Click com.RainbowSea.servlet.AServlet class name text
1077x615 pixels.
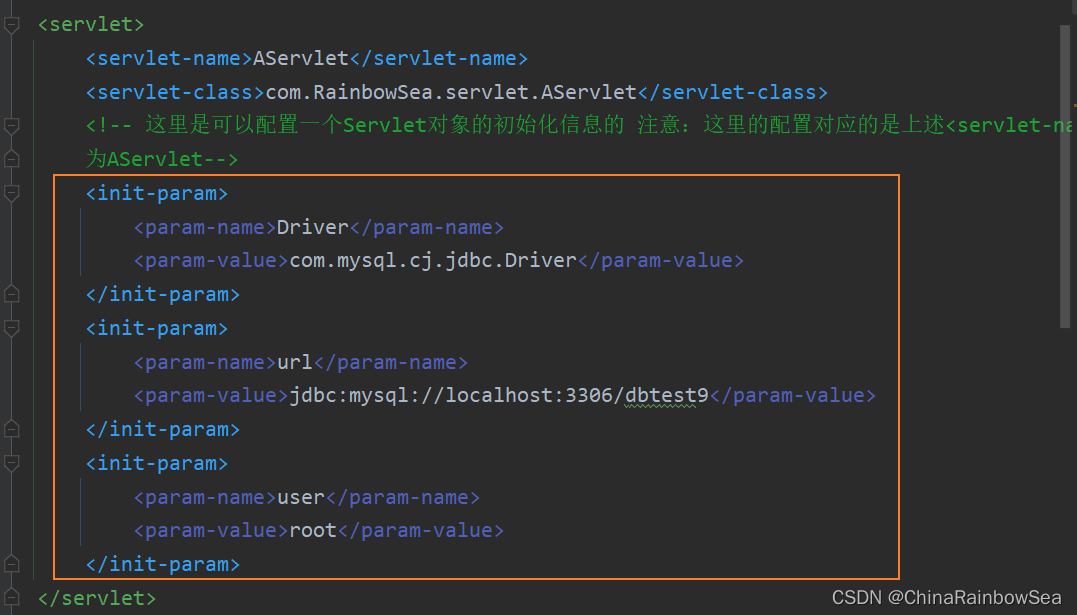[x=451, y=92]
